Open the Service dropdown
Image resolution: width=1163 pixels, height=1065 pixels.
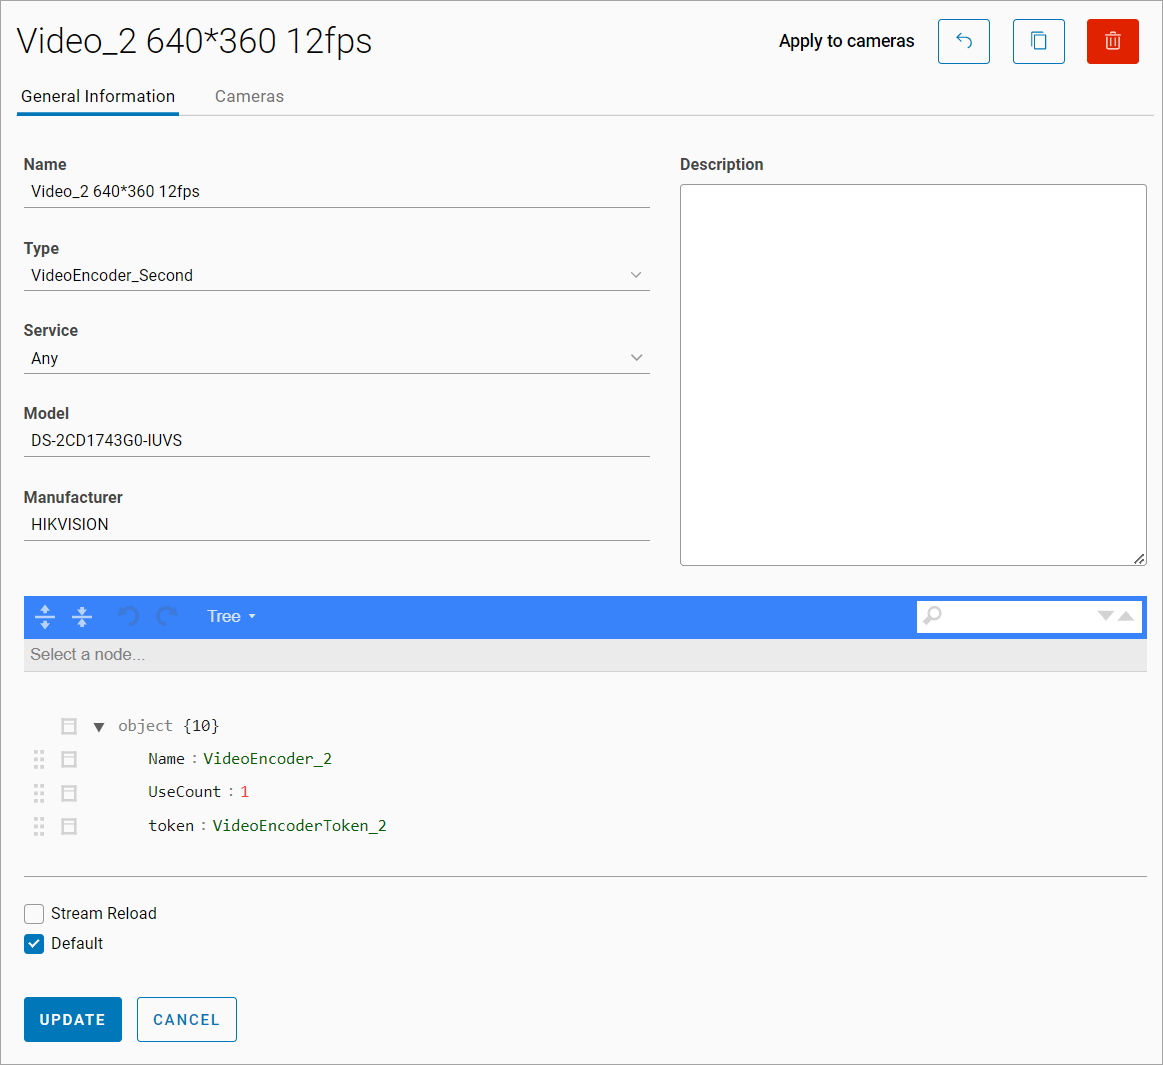336,358
